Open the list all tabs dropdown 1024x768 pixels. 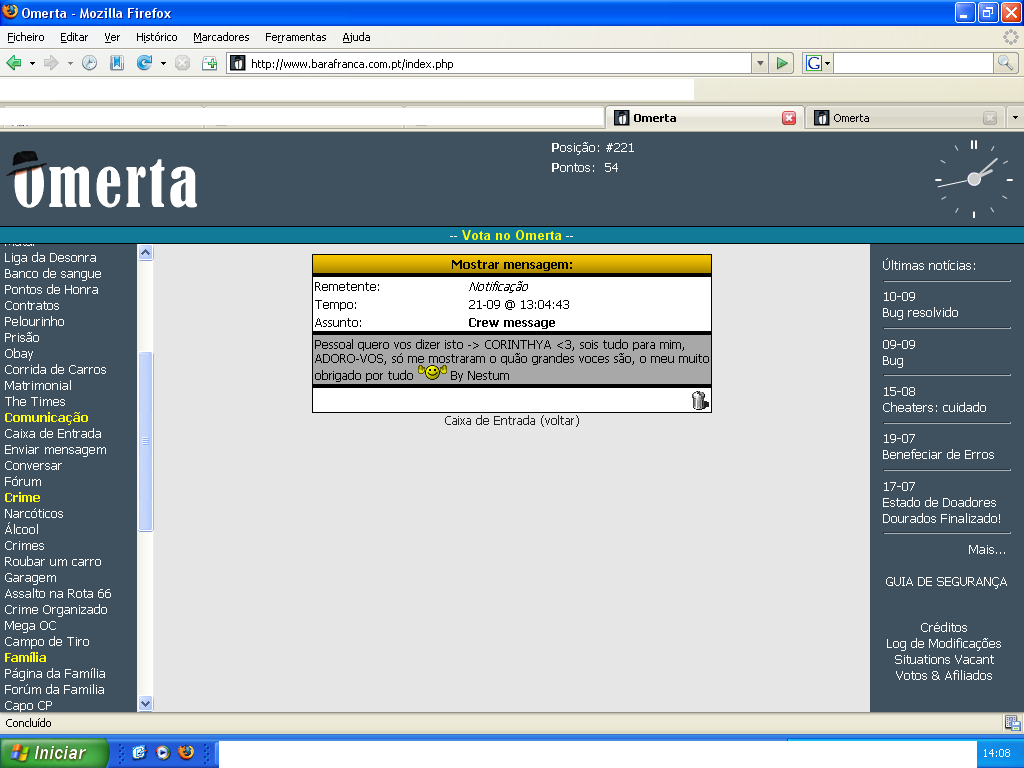coord(1015,118)
